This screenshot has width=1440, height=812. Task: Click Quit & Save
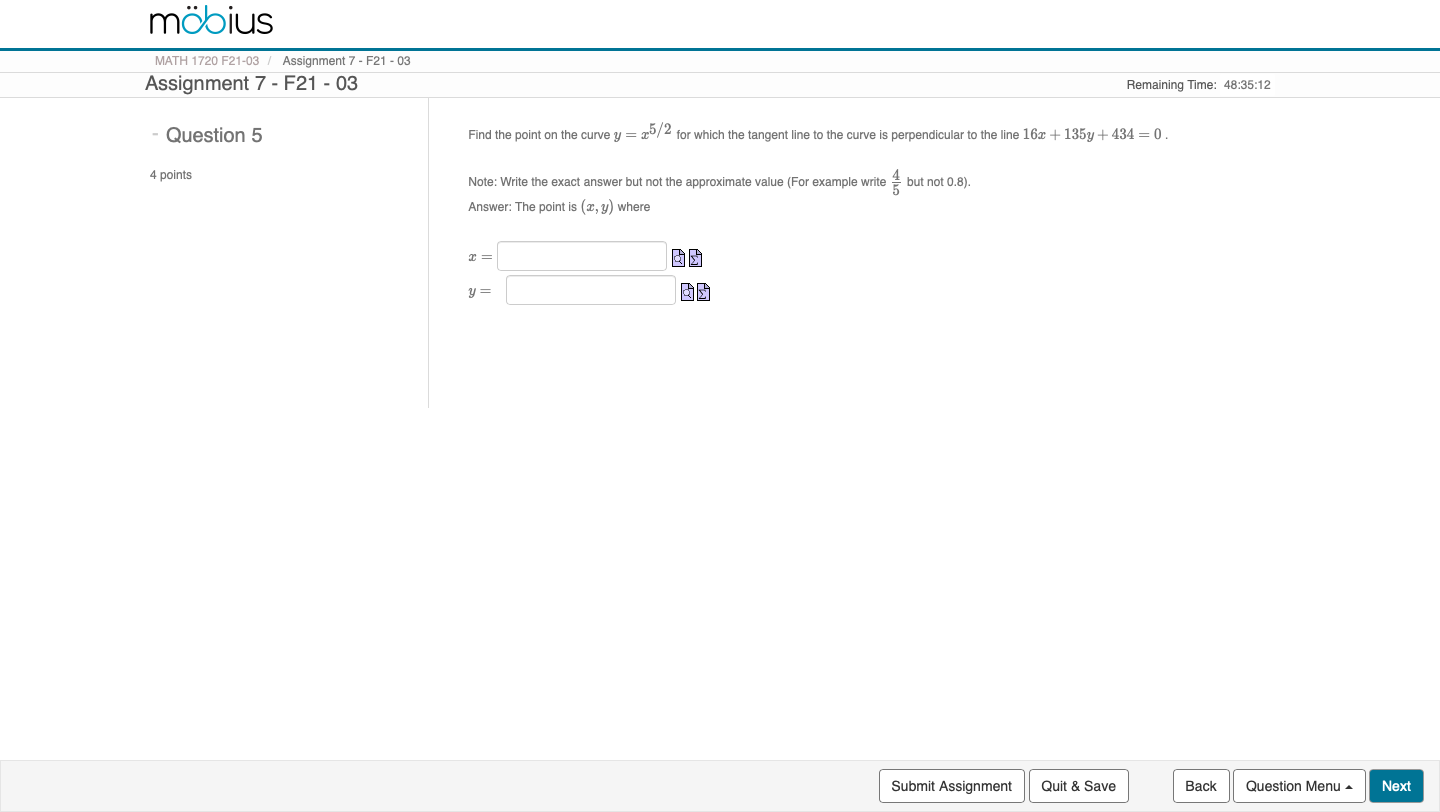click(x=1078, y=786)
